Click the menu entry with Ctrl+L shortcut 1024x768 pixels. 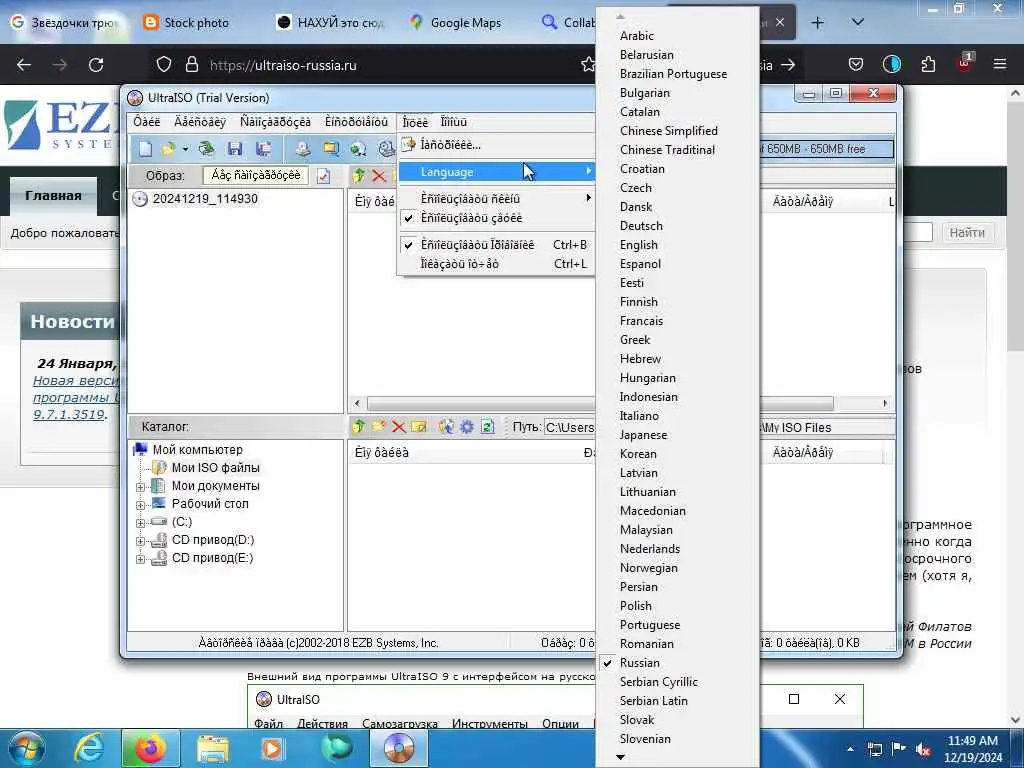click(x=496, y=264)
